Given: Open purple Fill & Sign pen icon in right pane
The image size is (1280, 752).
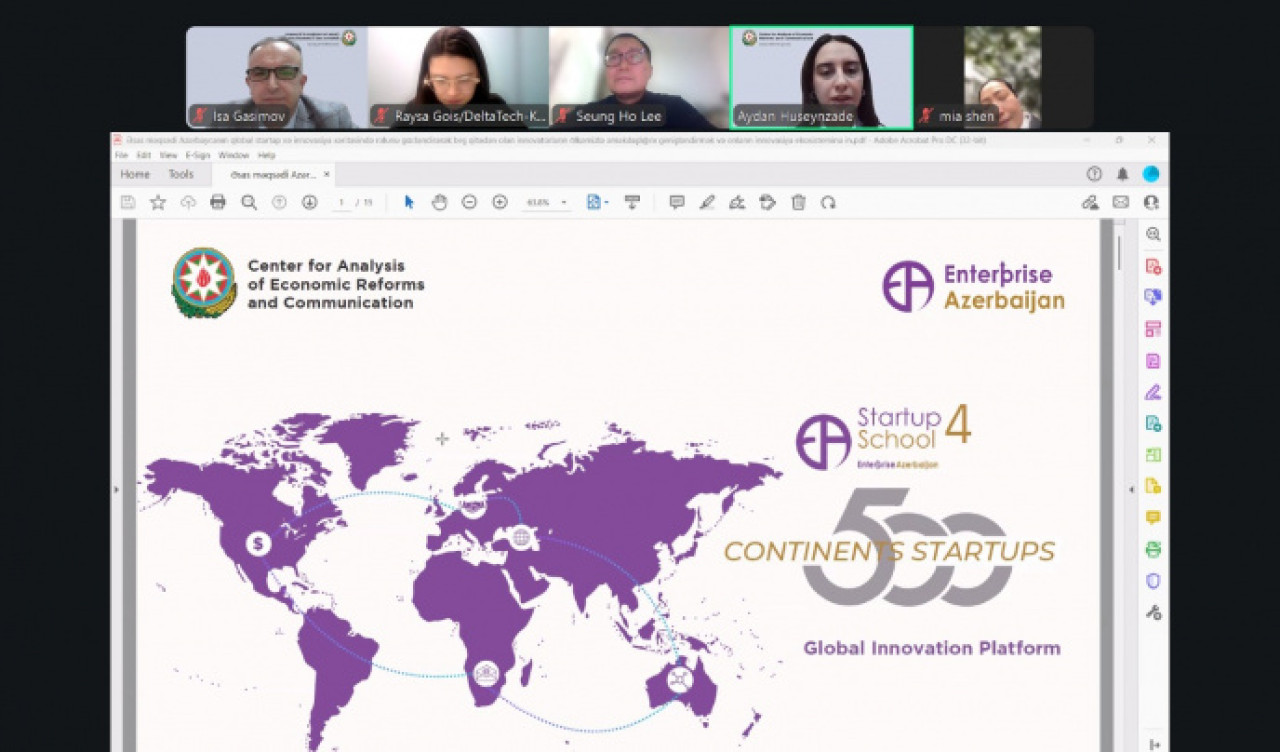Looking at the screenshot, I should tap(1153, 392).
